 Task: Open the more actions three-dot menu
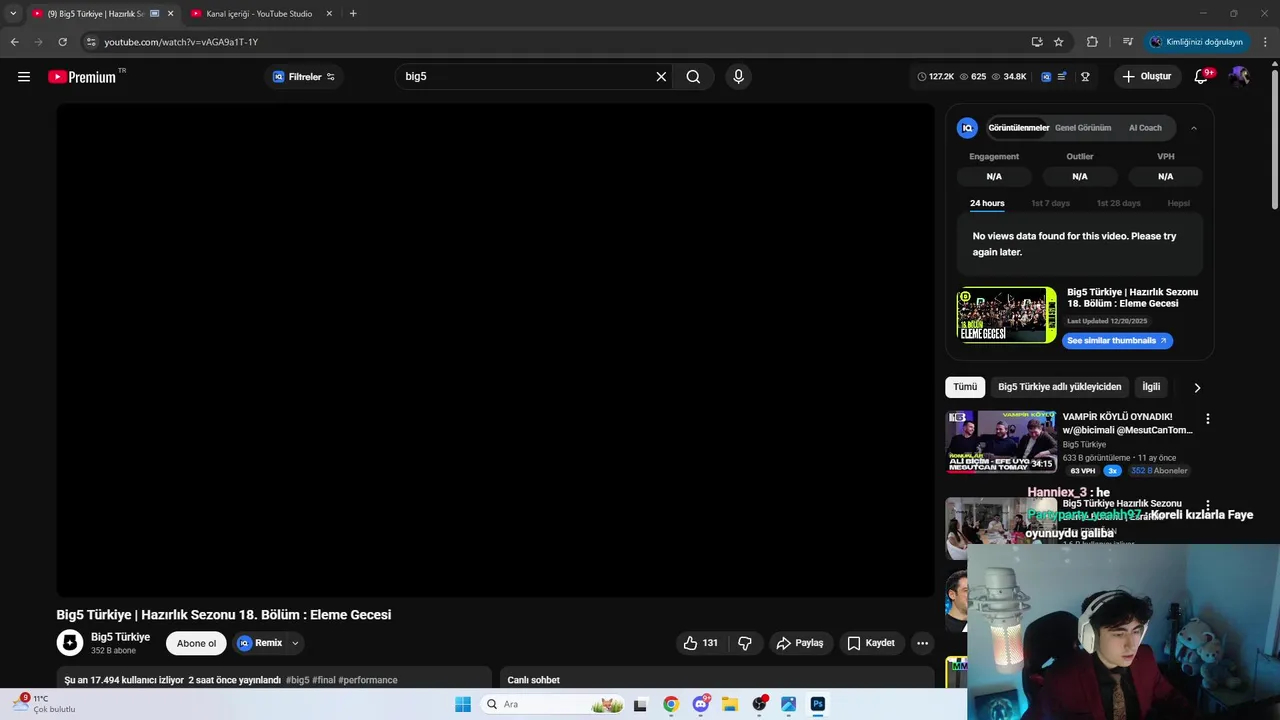(922, 643)
